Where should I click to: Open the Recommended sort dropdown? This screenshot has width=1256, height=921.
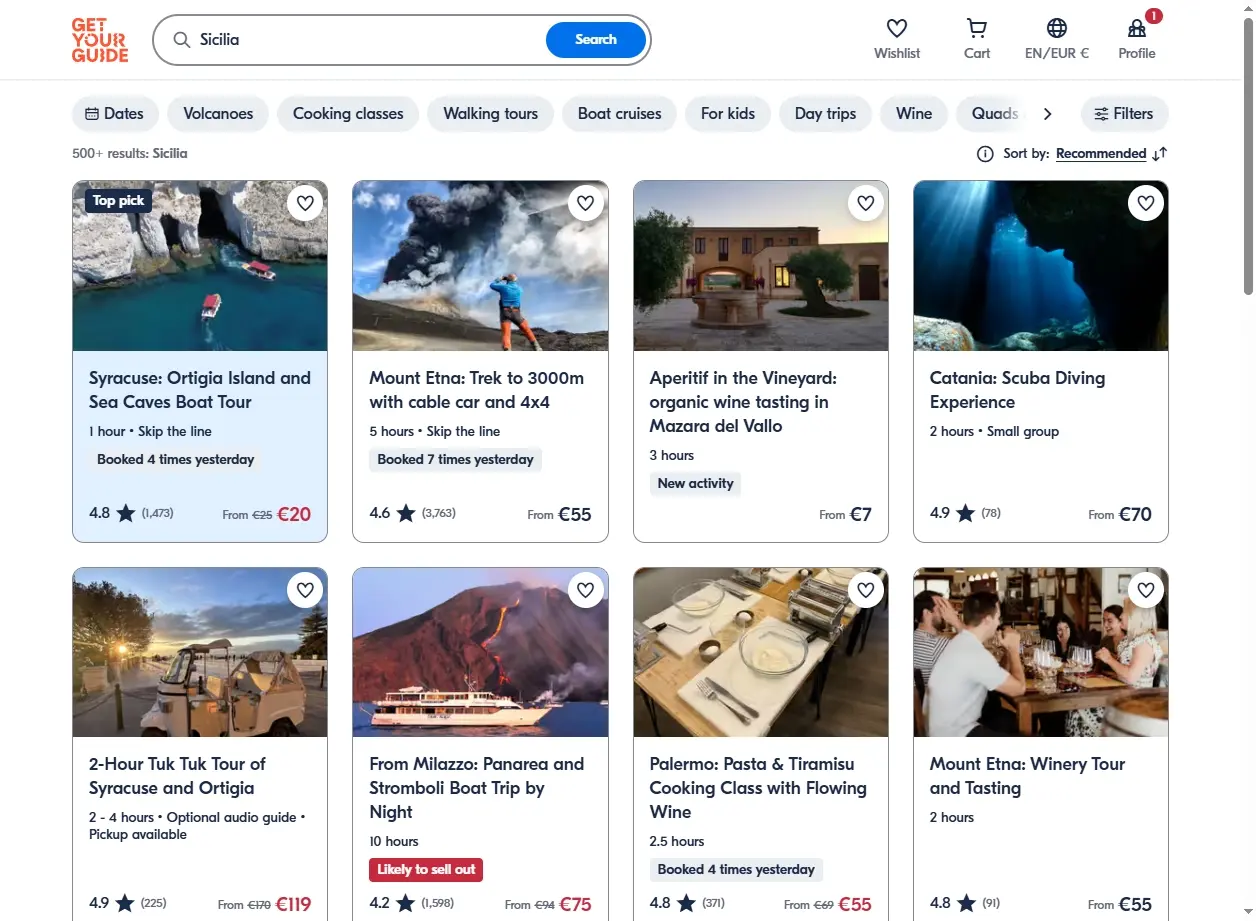click(1101, 154)
